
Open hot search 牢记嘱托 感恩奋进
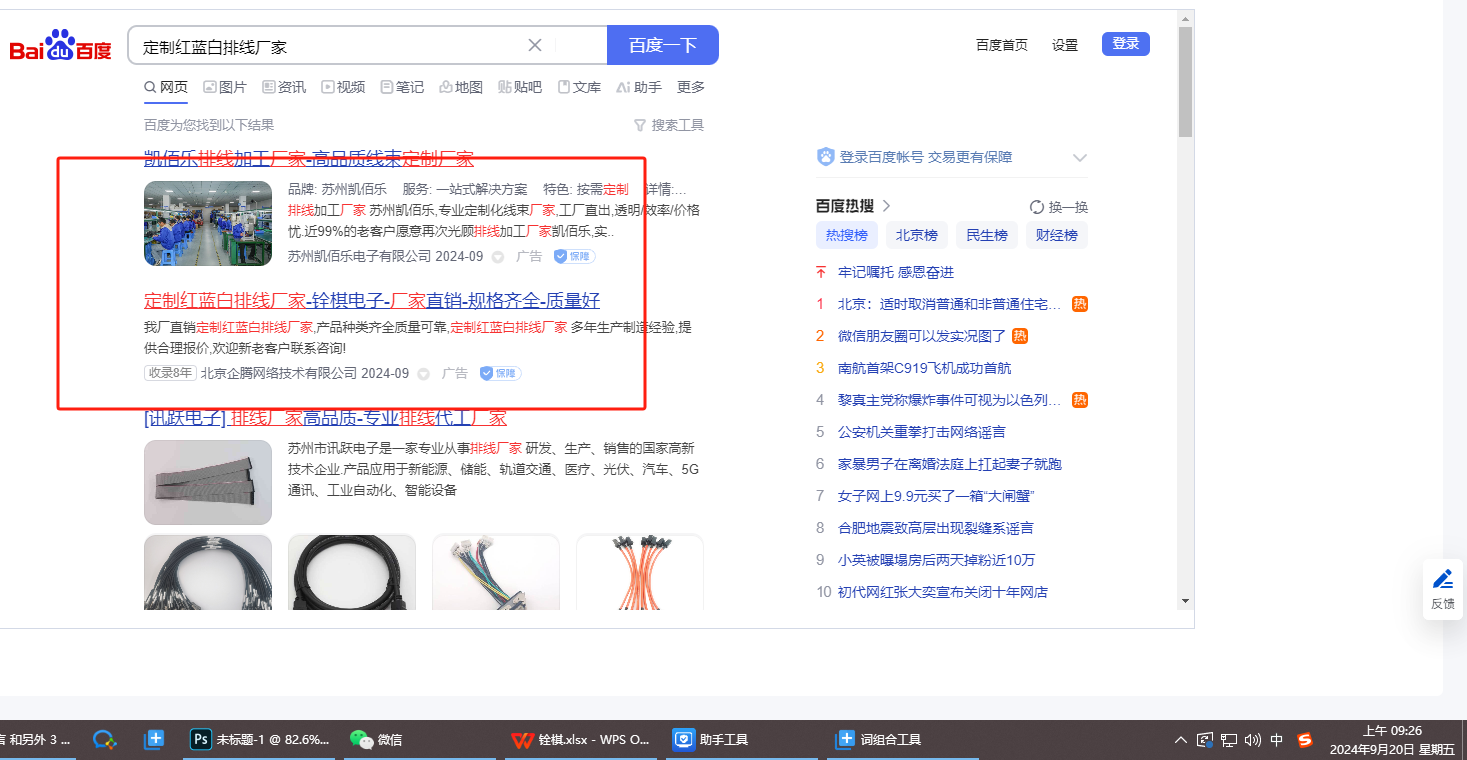point(896,272)
